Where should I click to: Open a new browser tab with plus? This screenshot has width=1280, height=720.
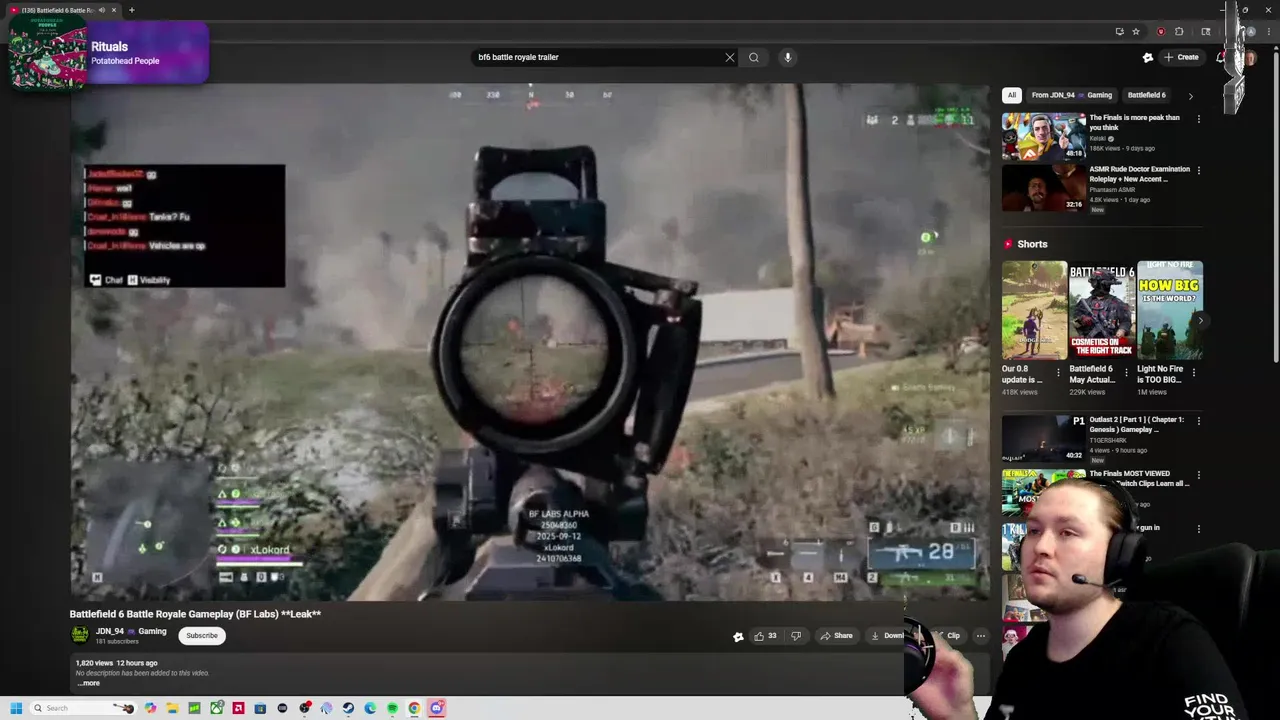pyautogui.click(x=131, y=10)
